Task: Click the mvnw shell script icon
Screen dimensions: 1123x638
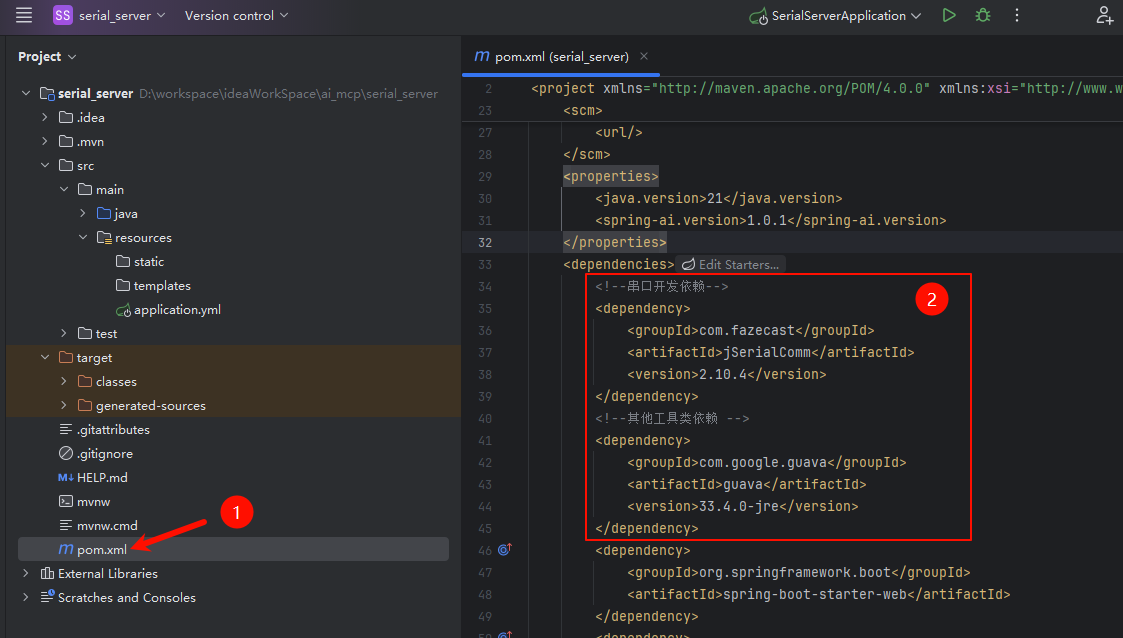Action: (x=66, y=501)
